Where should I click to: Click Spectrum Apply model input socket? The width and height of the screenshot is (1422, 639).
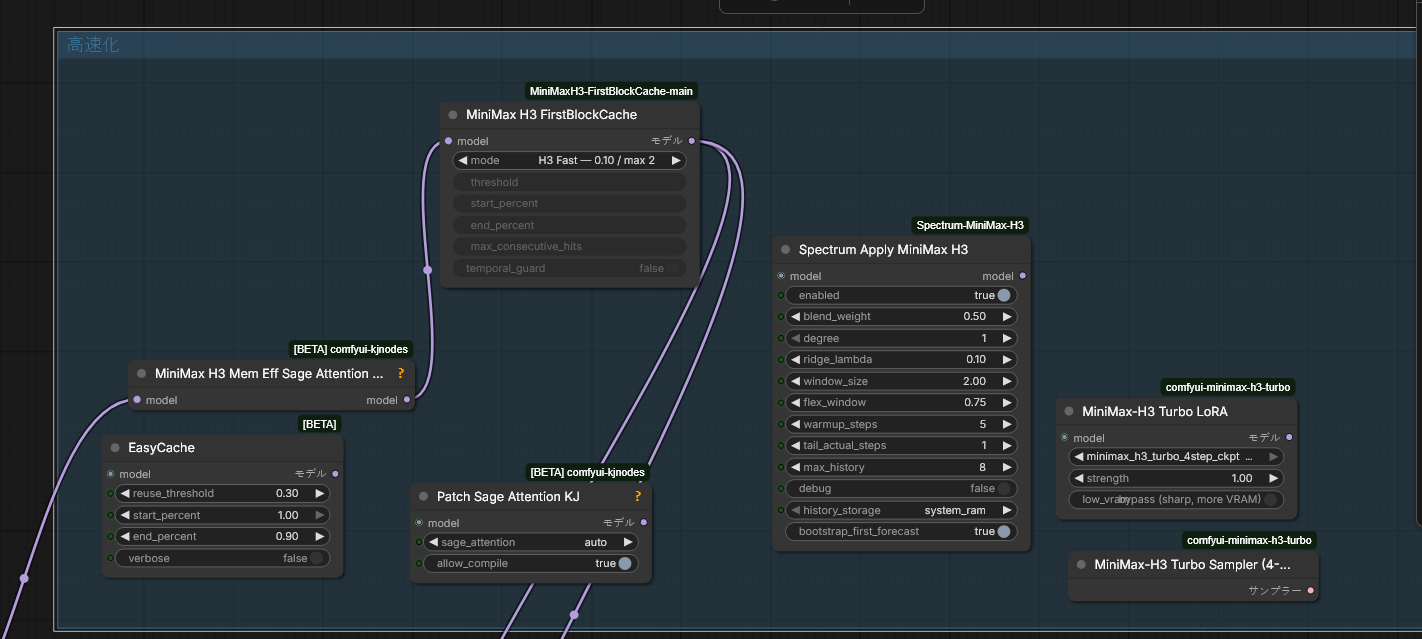pyautogui.click(x=781, y=276)
